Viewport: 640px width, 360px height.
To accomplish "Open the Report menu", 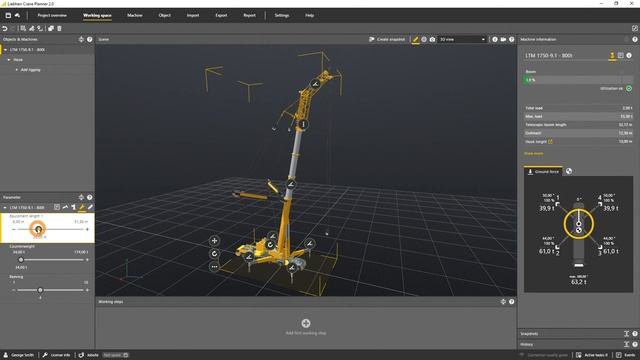I will 249,16.
